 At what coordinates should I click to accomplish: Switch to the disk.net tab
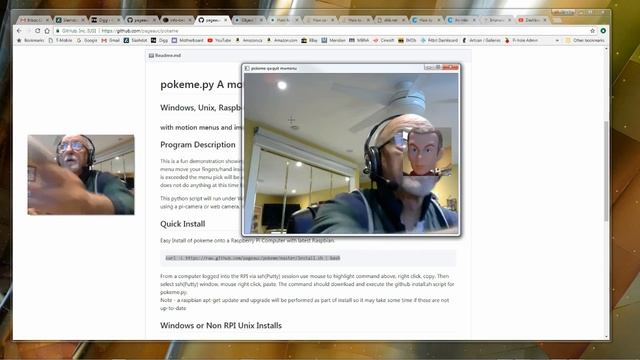click(390, 20)
